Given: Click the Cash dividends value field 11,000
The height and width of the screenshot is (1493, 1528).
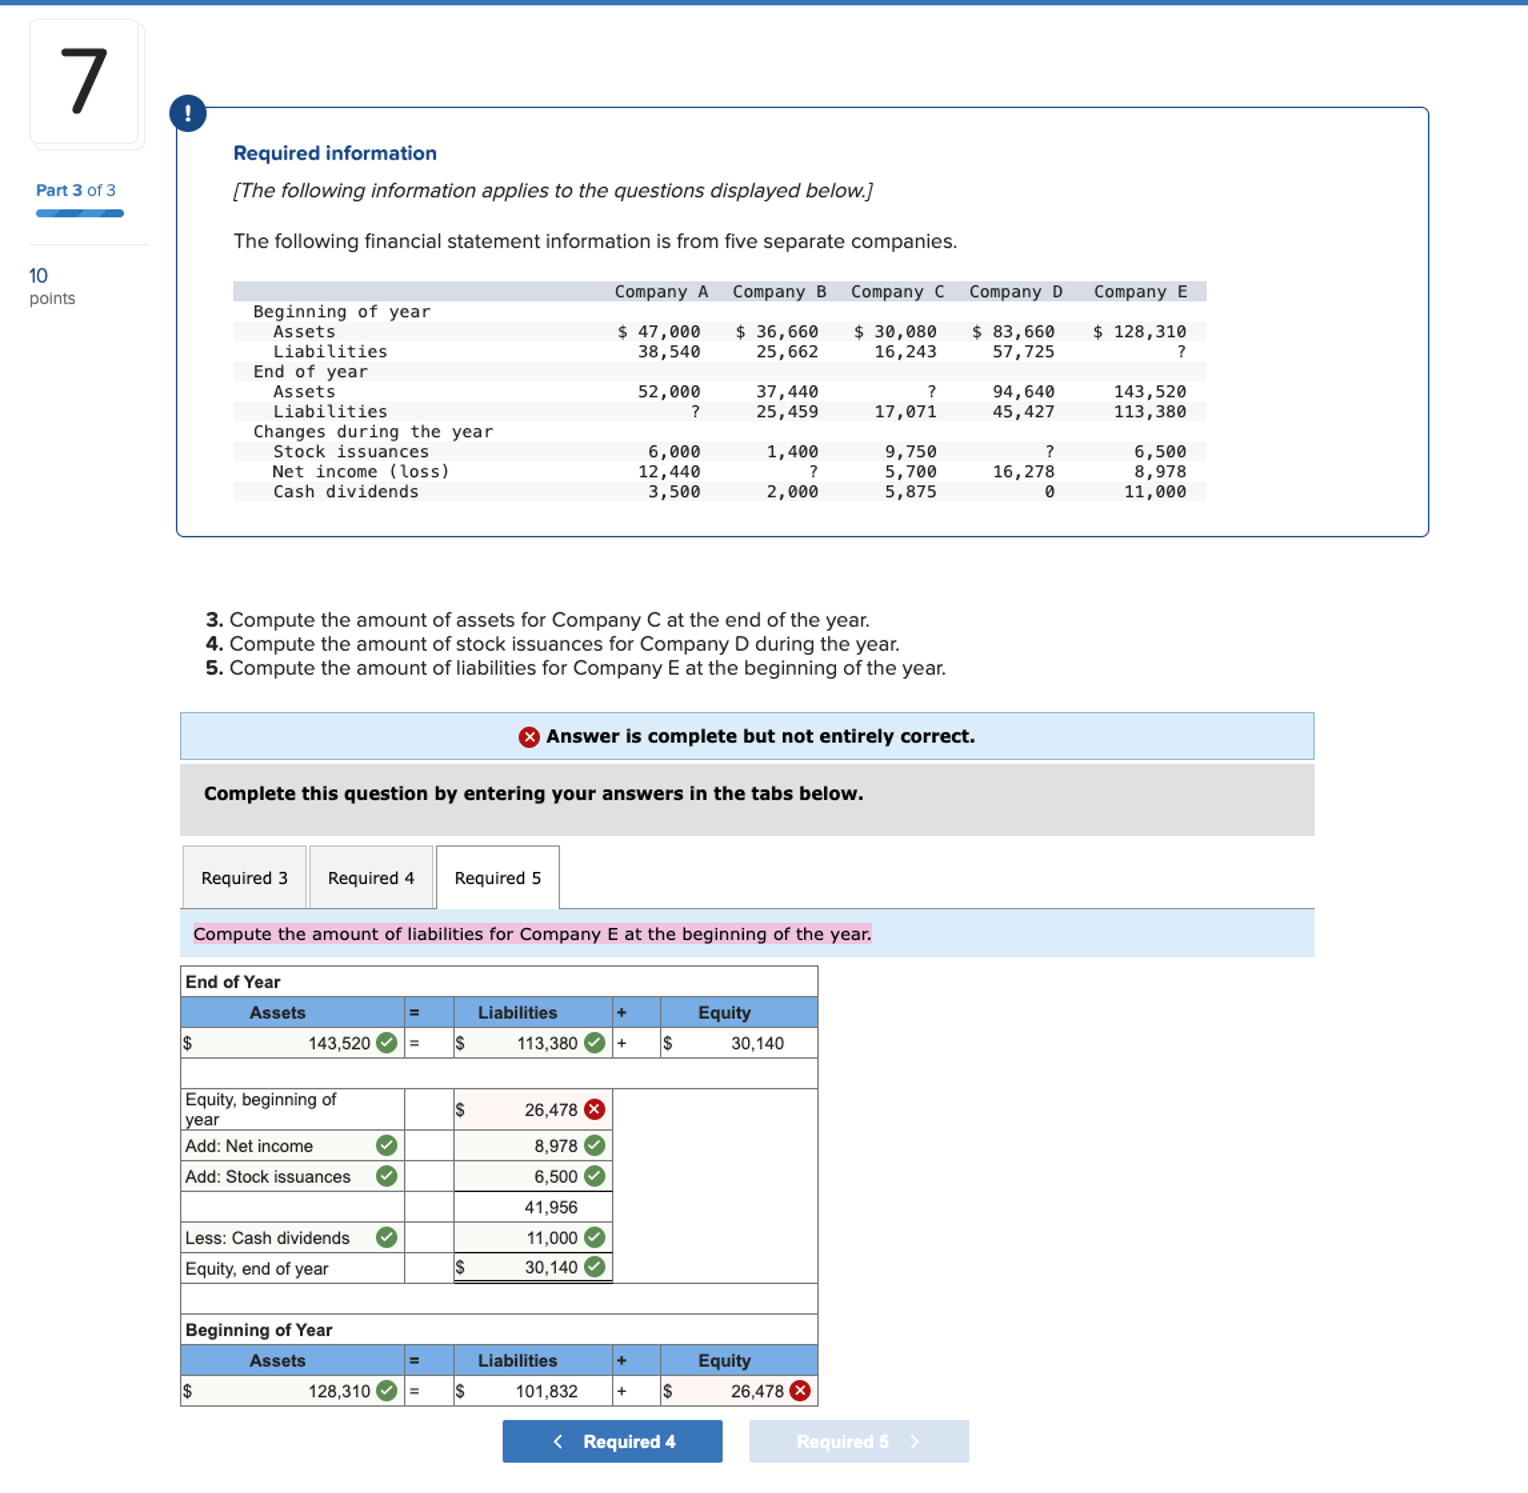Looking at the screenshot, I should (x=533, y=1237).
